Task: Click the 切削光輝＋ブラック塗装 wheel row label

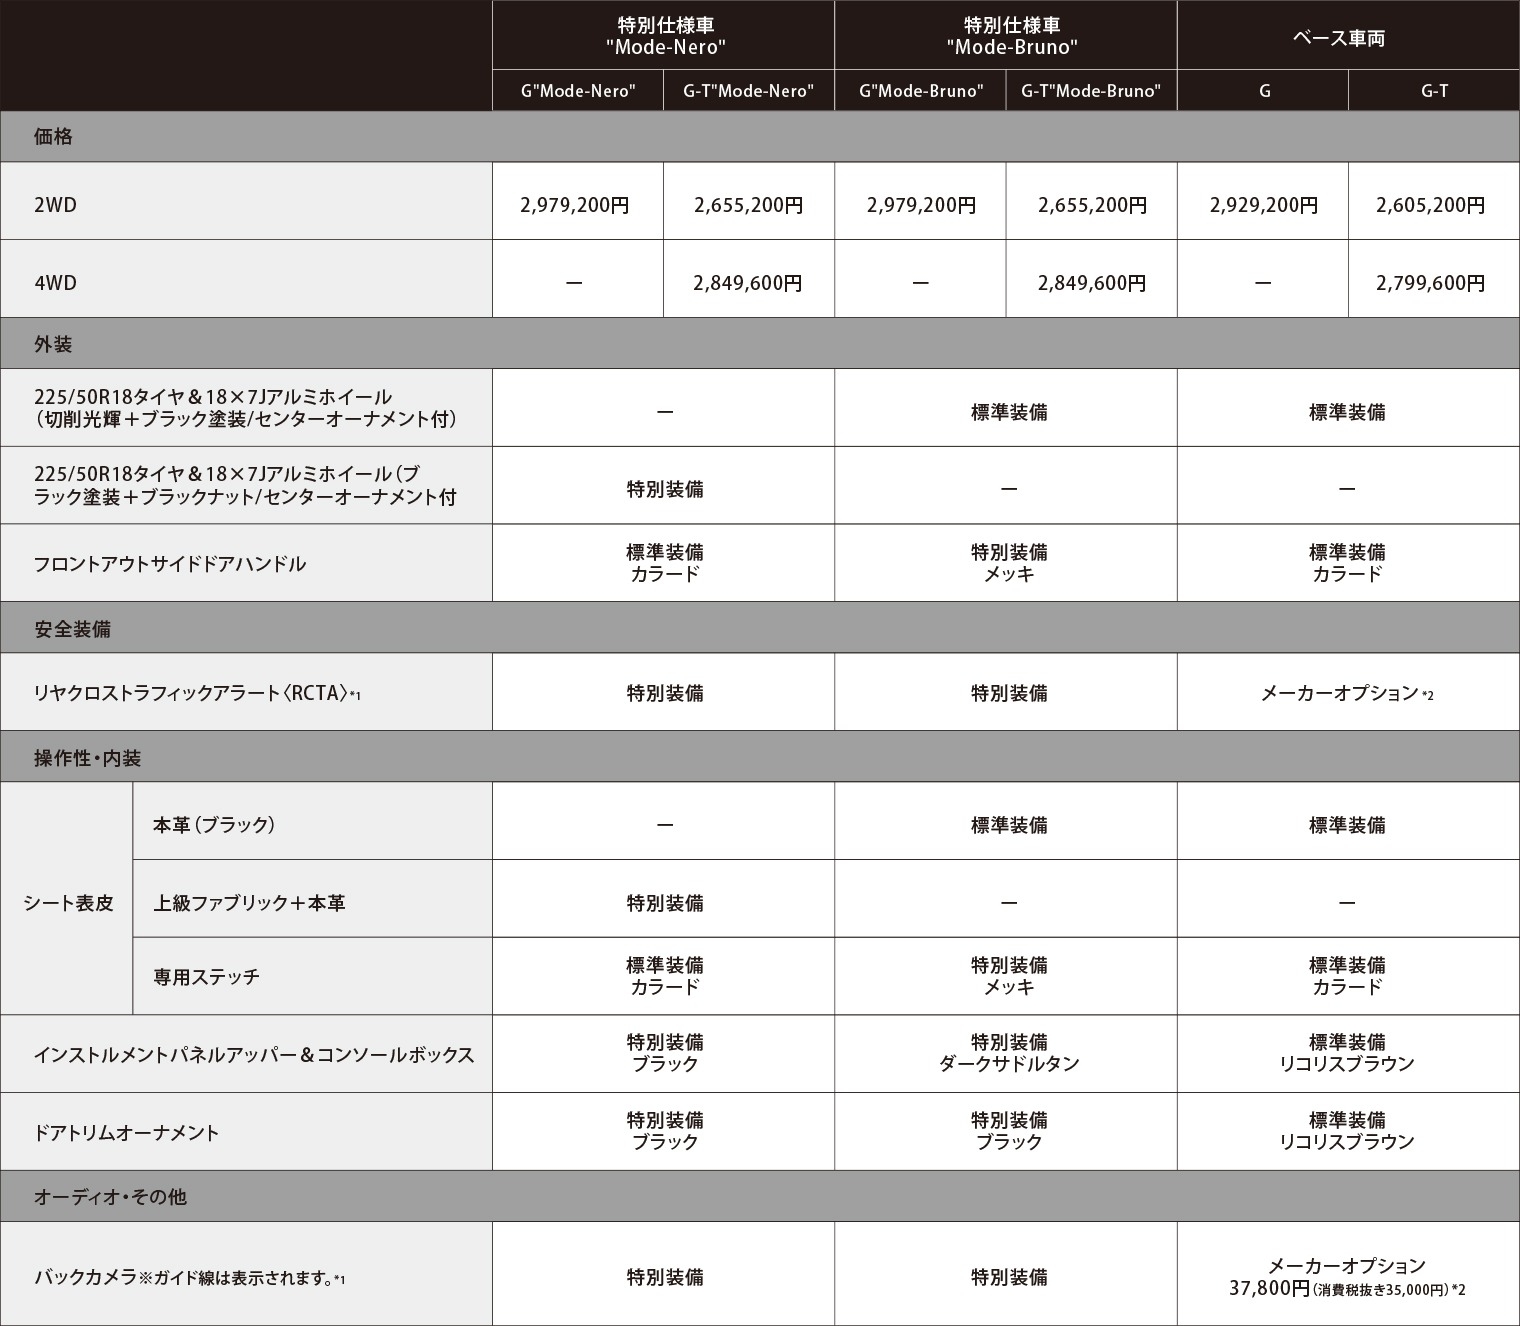Action: point(246,408)
